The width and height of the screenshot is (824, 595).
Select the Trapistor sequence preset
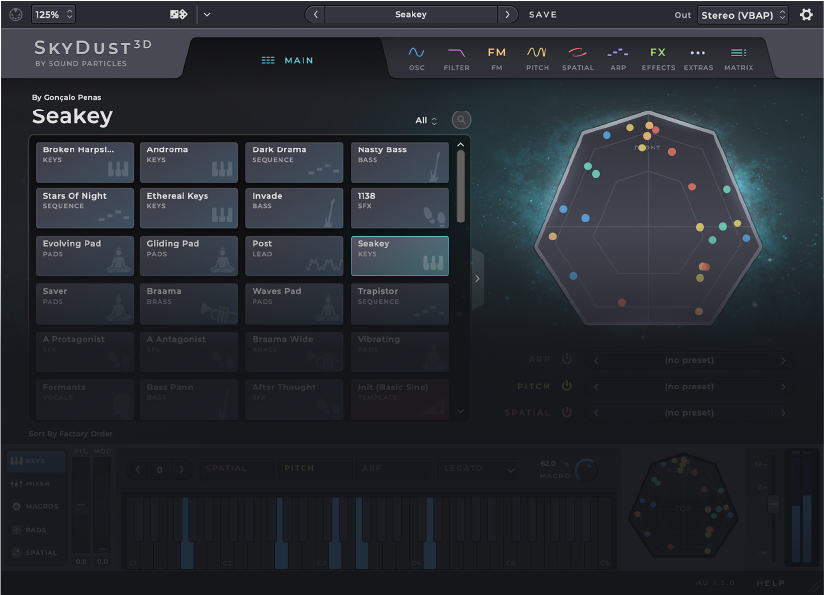click(x=399, y=304)
